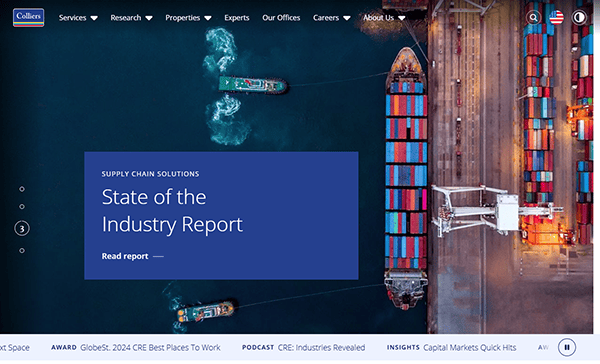Open the Properties menu

click(x=183, y=18)
